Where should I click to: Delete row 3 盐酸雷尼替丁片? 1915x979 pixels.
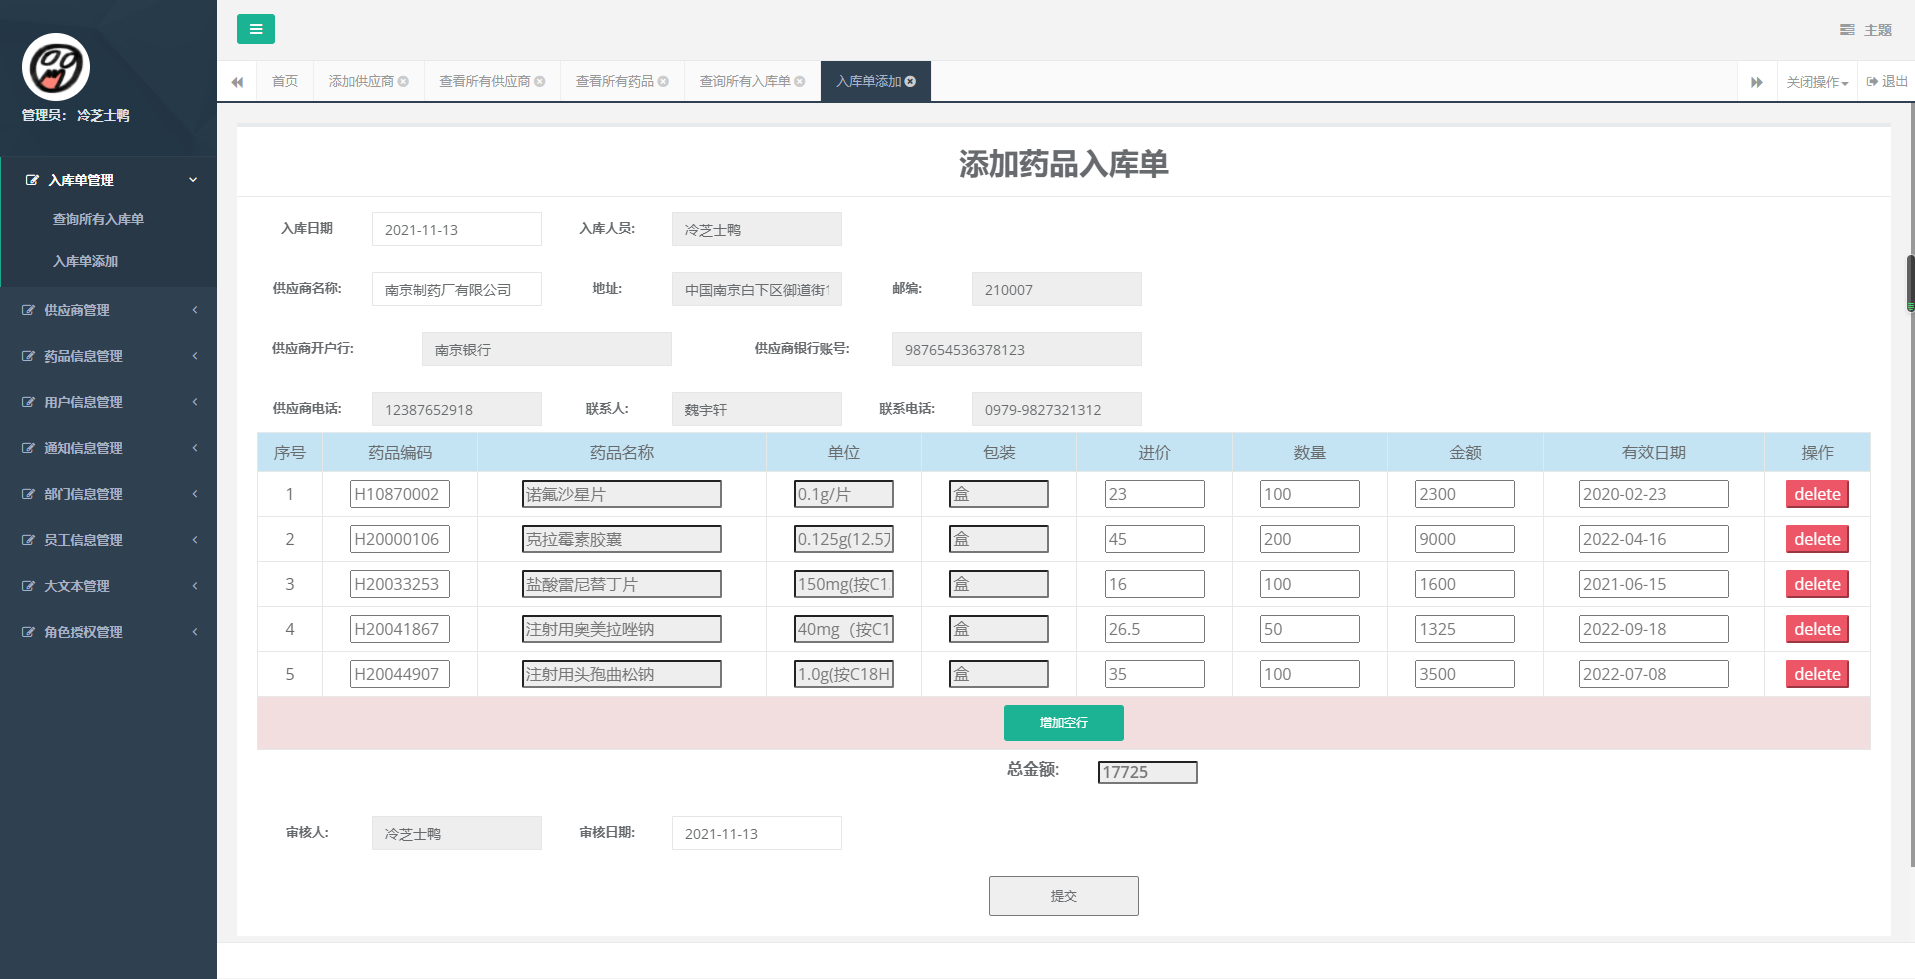coord(1817,584)
